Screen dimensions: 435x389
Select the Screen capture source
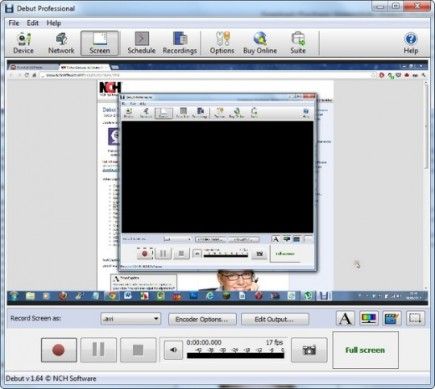click(x=100, y=43)
